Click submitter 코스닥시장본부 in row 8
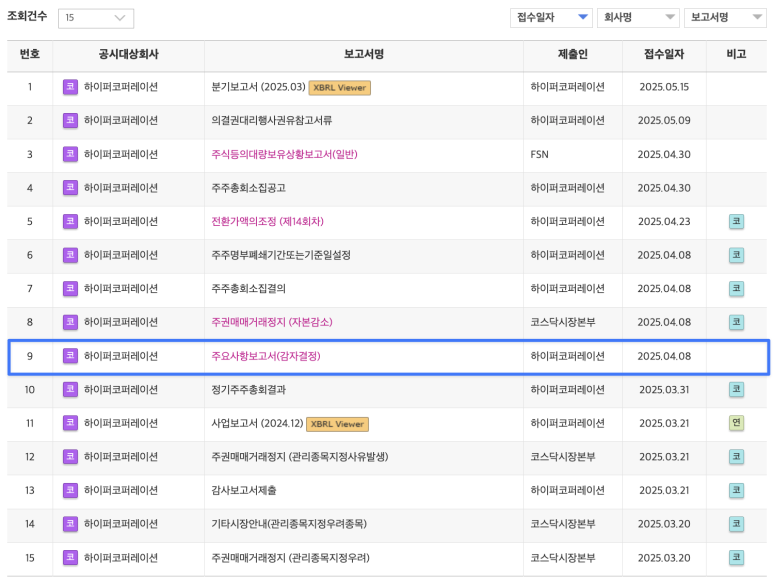The image size is (773, 581). (563, 322)
